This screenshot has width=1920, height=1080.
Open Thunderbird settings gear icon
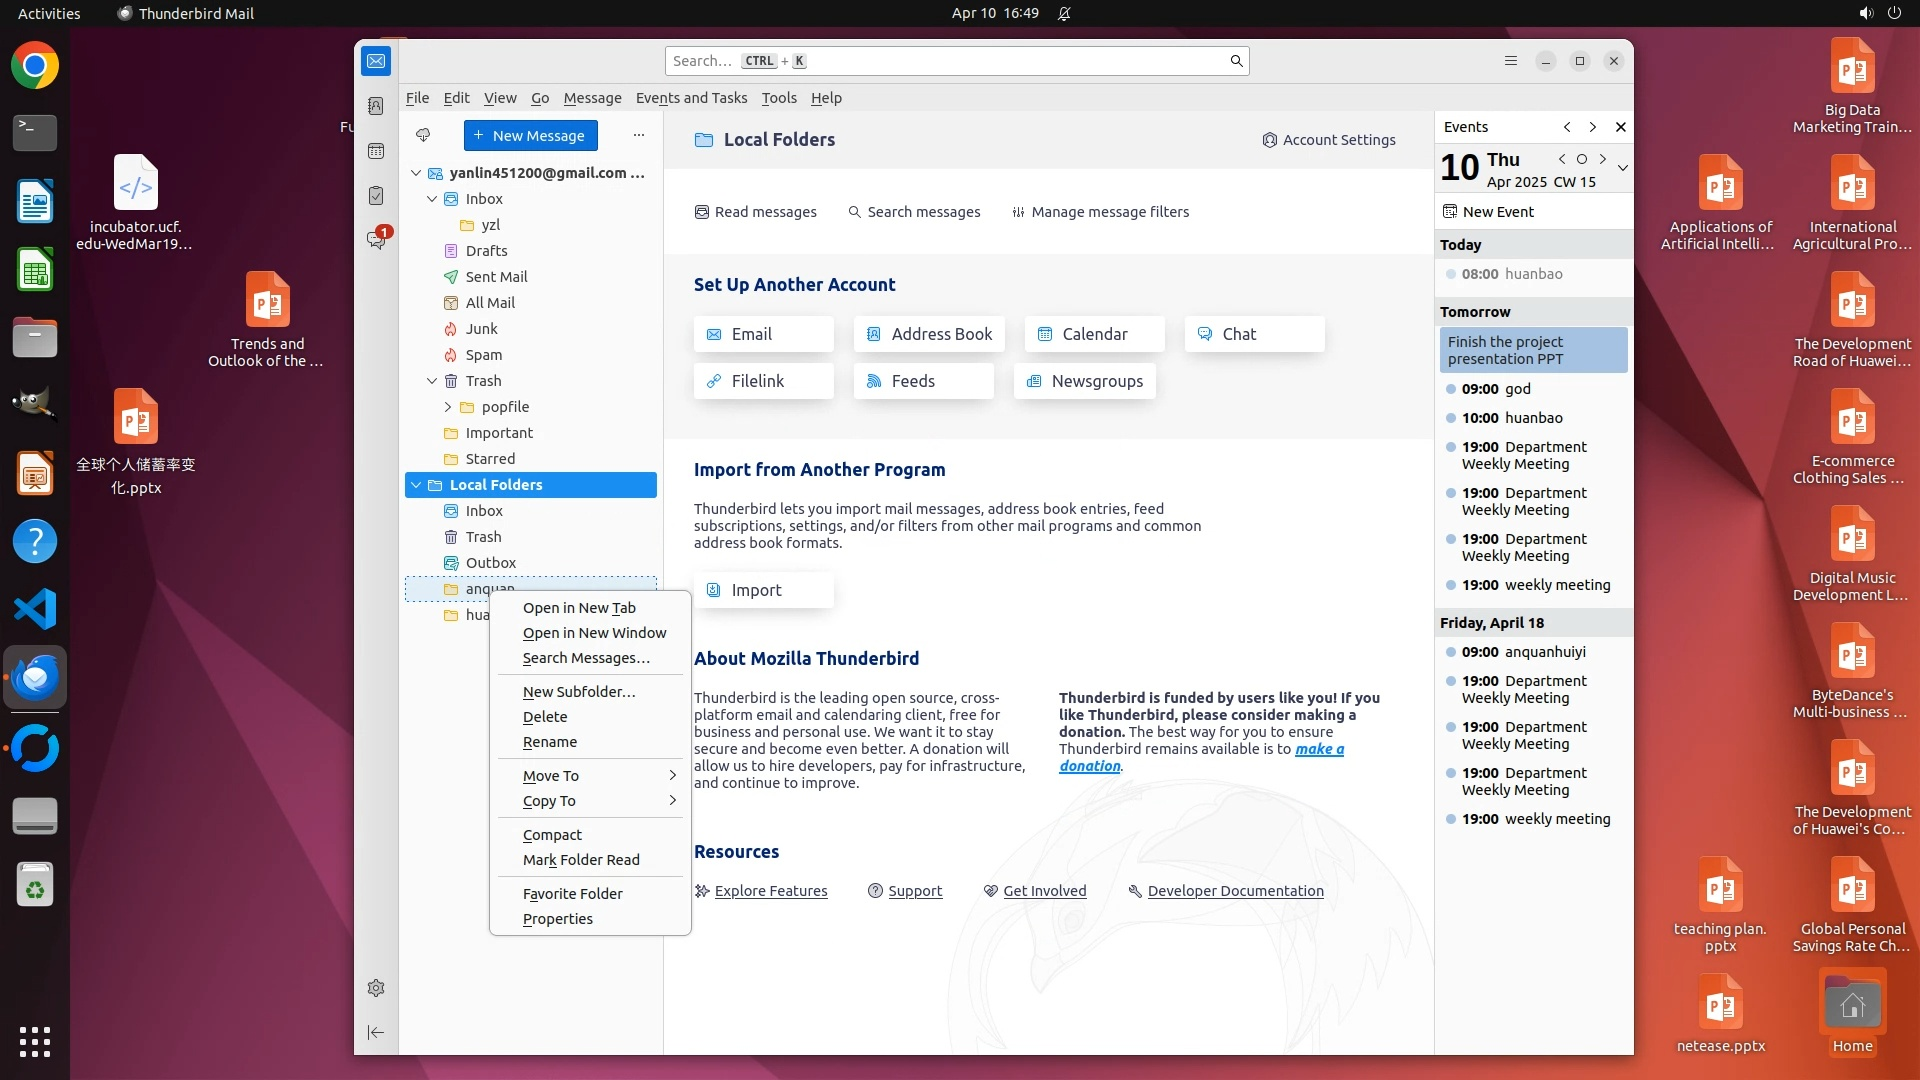(x=376, y=988)
